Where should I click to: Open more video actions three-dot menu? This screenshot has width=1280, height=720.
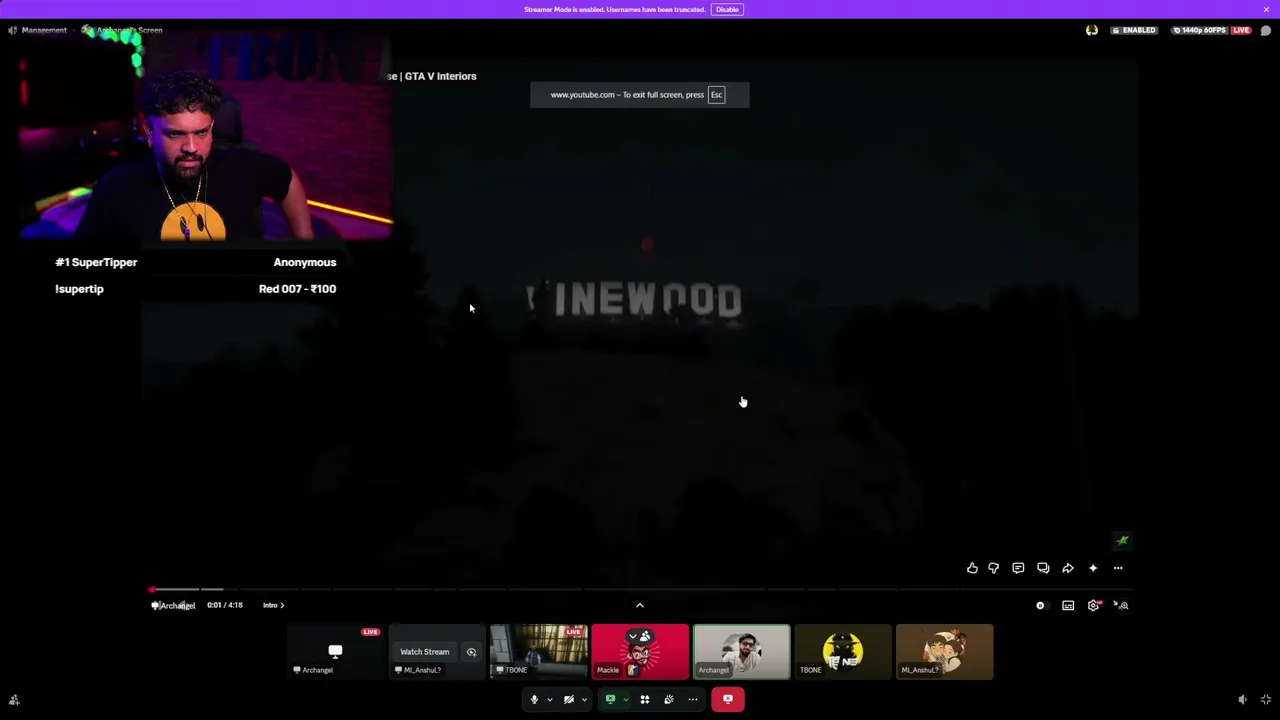(x=1118, y=568)
